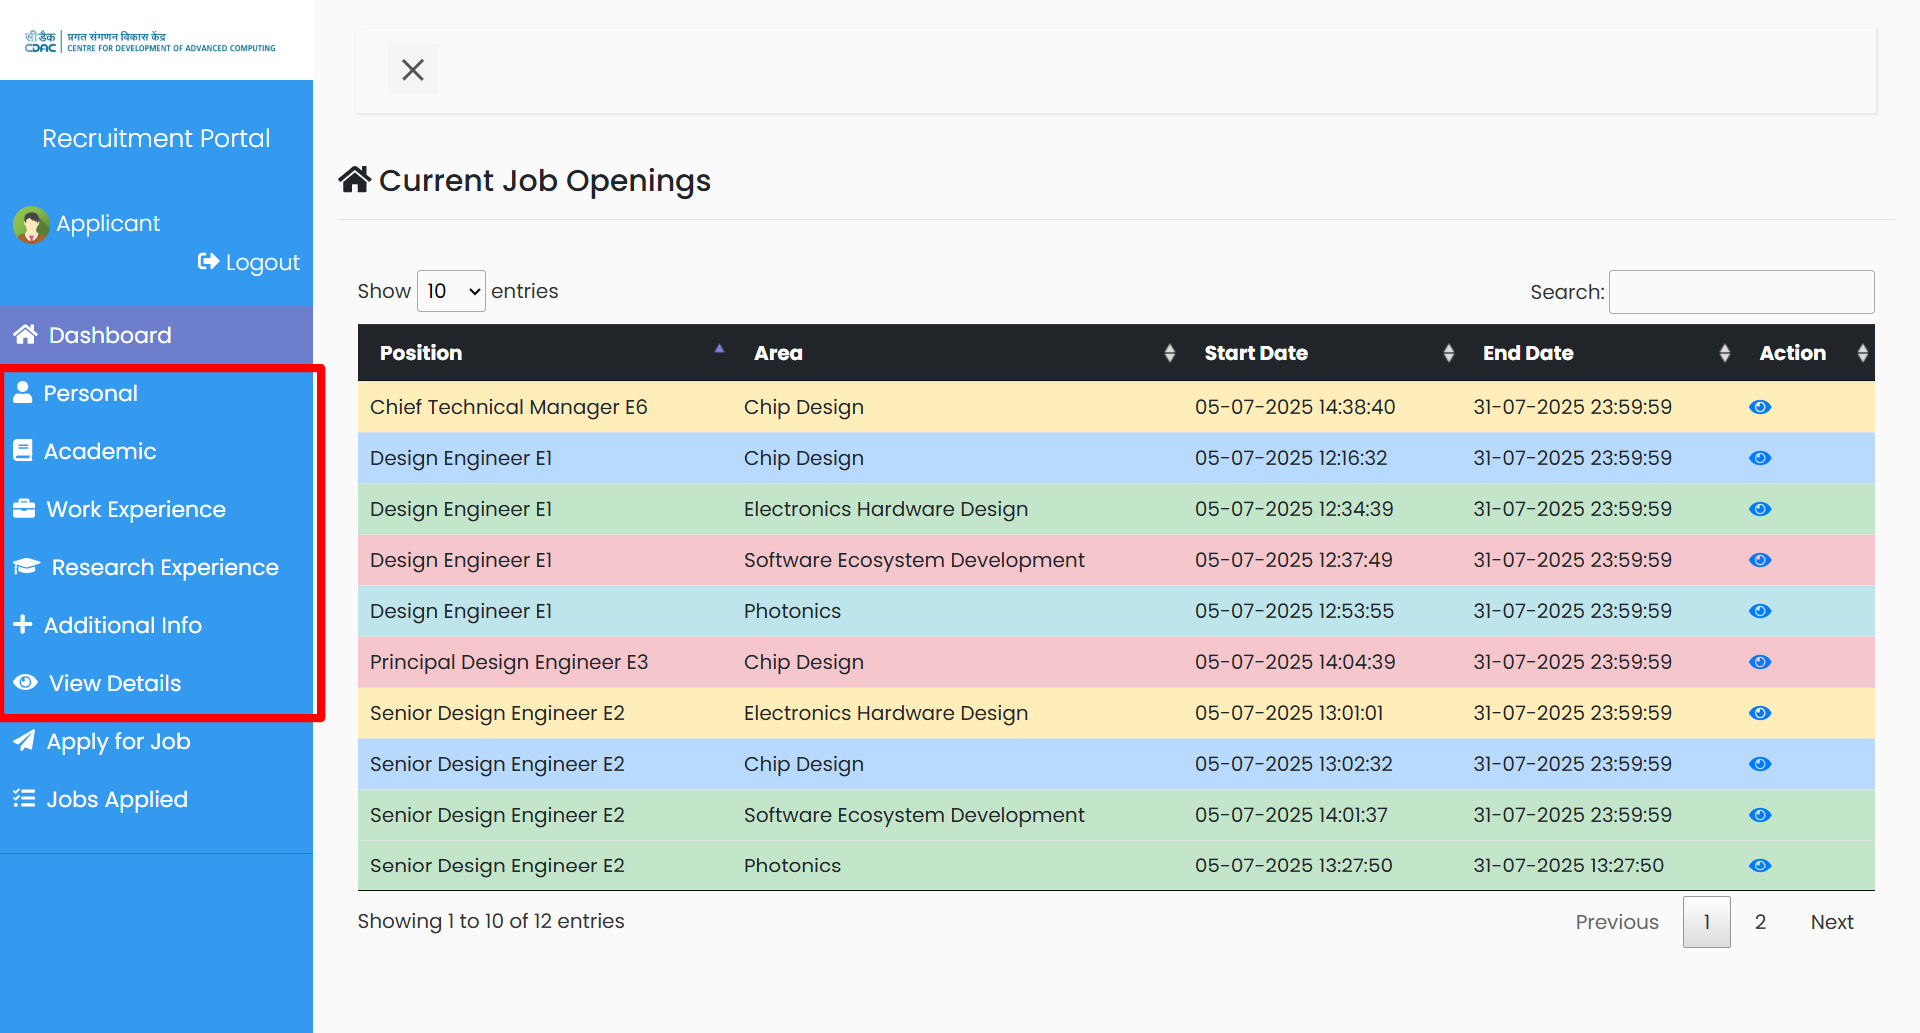Click the Logout link

[x=250, y=262]
